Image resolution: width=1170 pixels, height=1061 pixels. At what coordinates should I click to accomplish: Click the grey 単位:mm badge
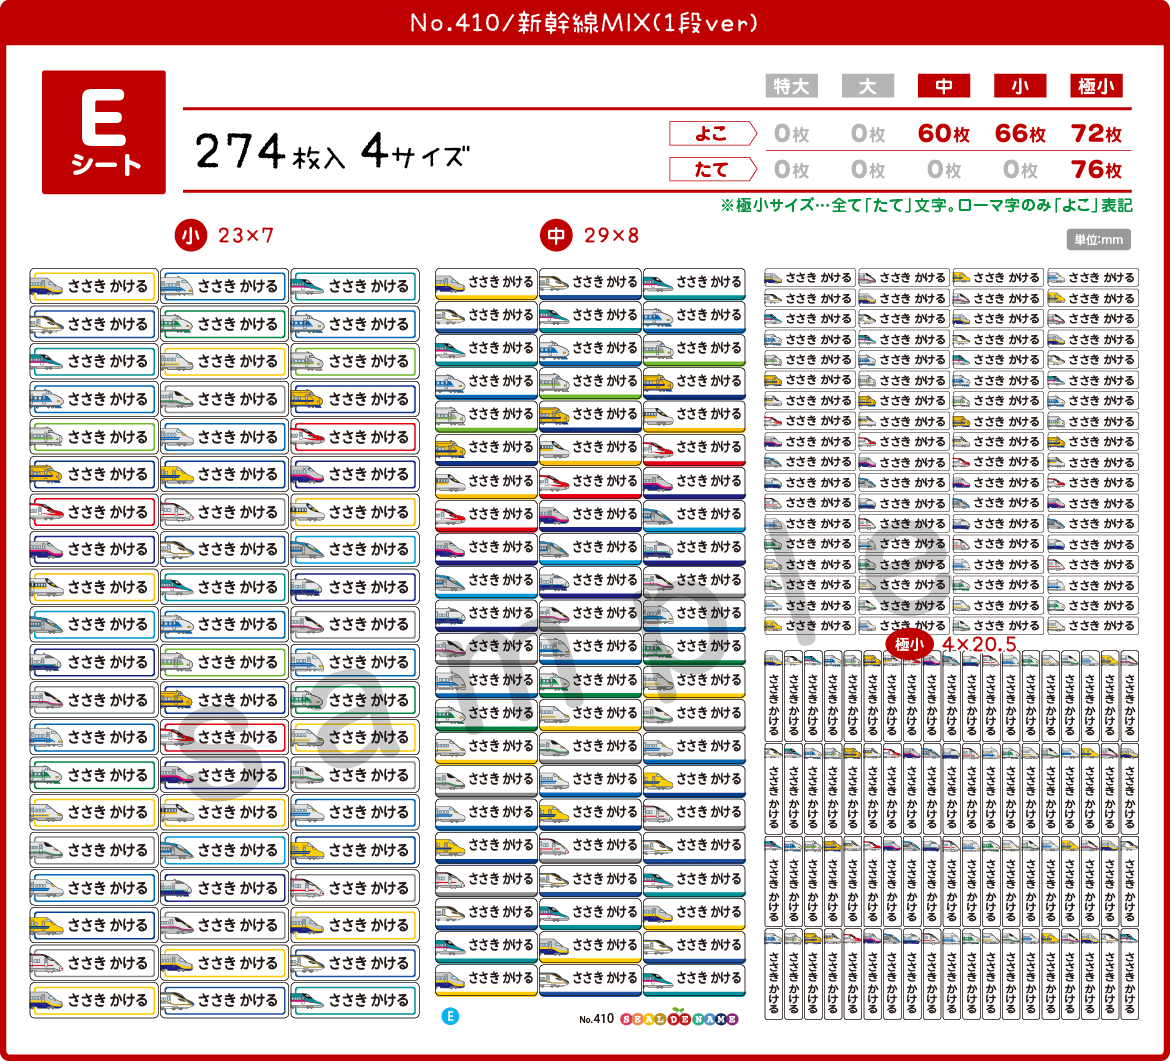1098,240
